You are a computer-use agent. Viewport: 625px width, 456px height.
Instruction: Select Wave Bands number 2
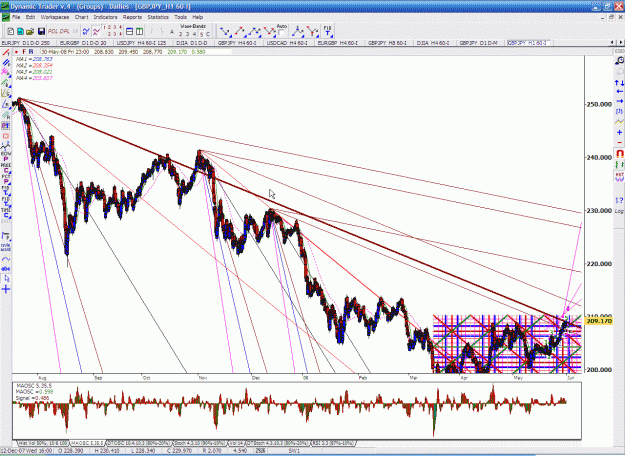click(x=181, y=34)
